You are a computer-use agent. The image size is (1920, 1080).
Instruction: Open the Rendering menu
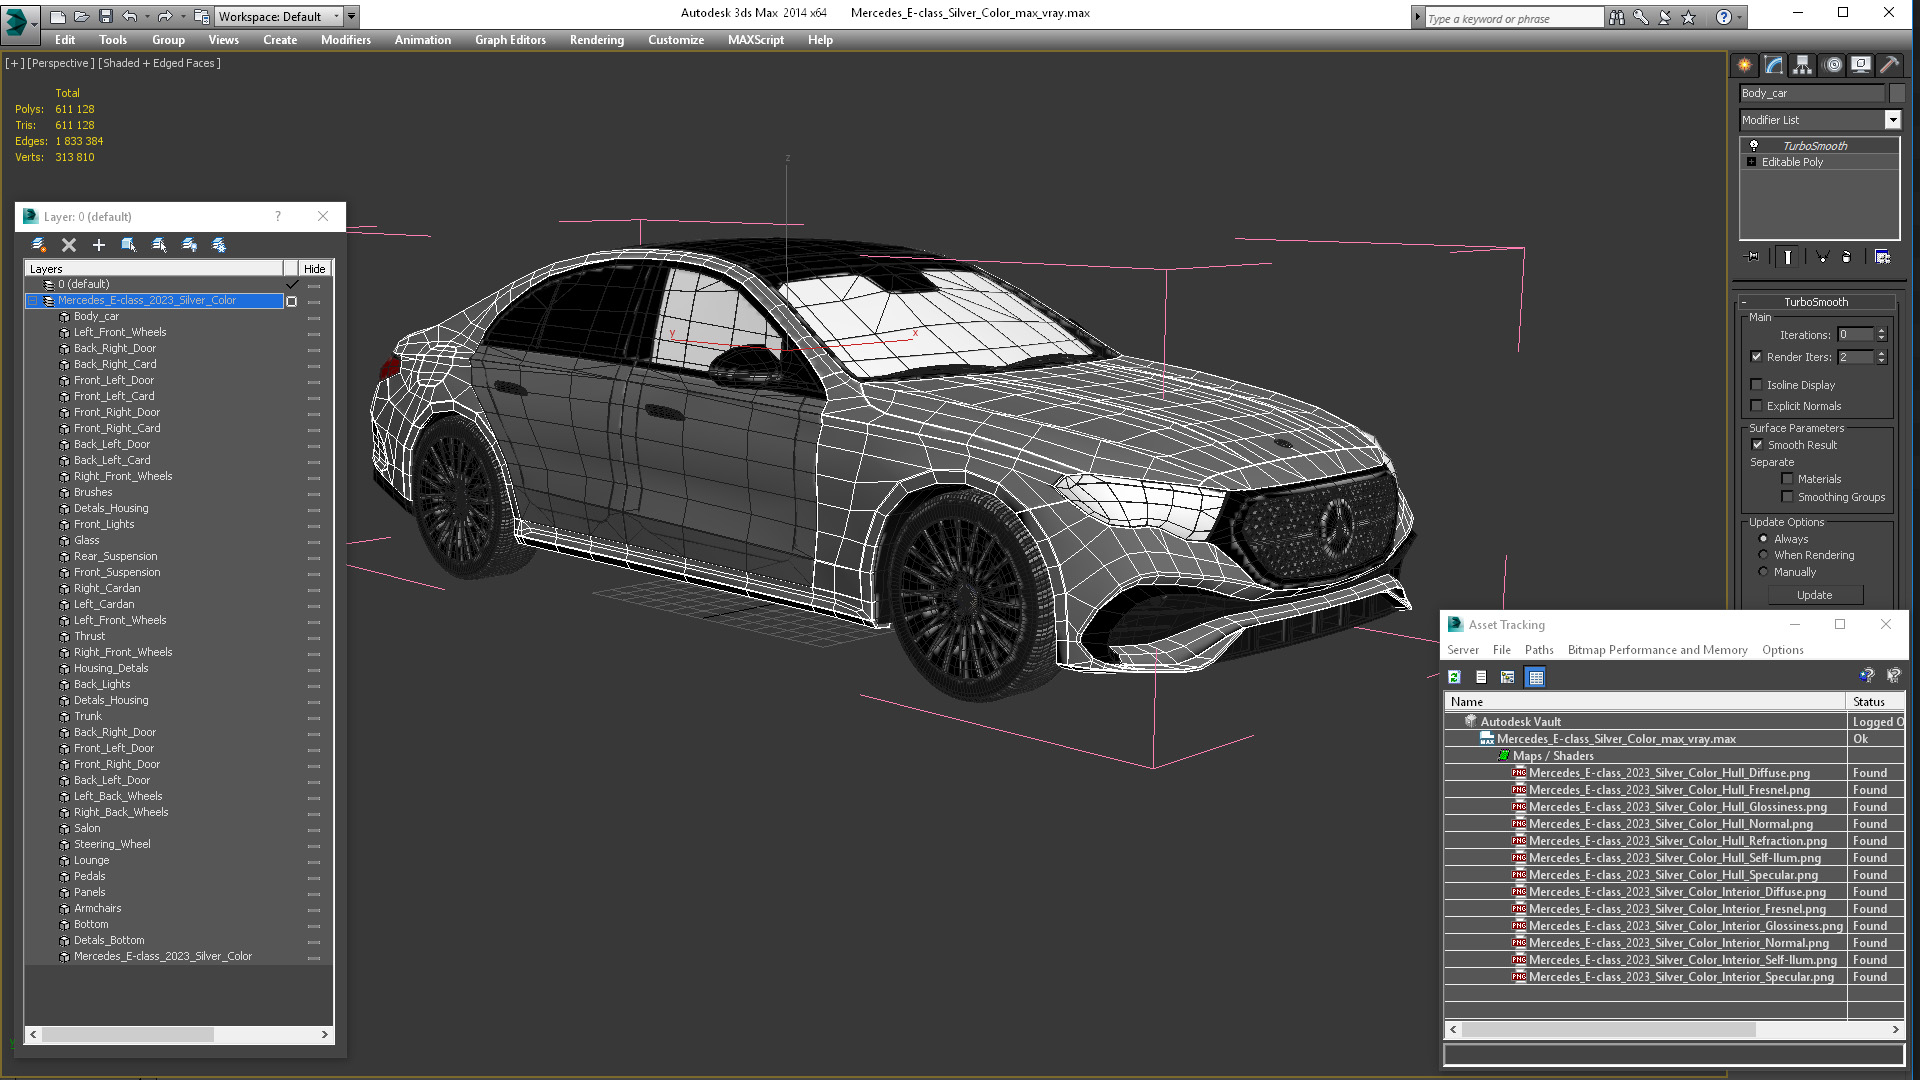tap(597, 40)
